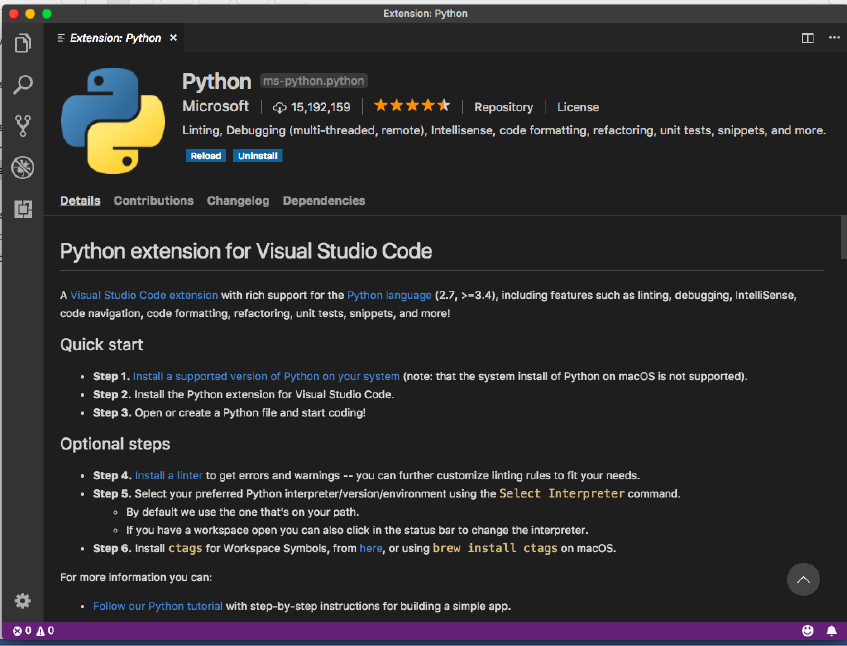This screenshot has width=847, height=646.
Task: Click the notifications bell in status bar
Action: coord(831,631)
